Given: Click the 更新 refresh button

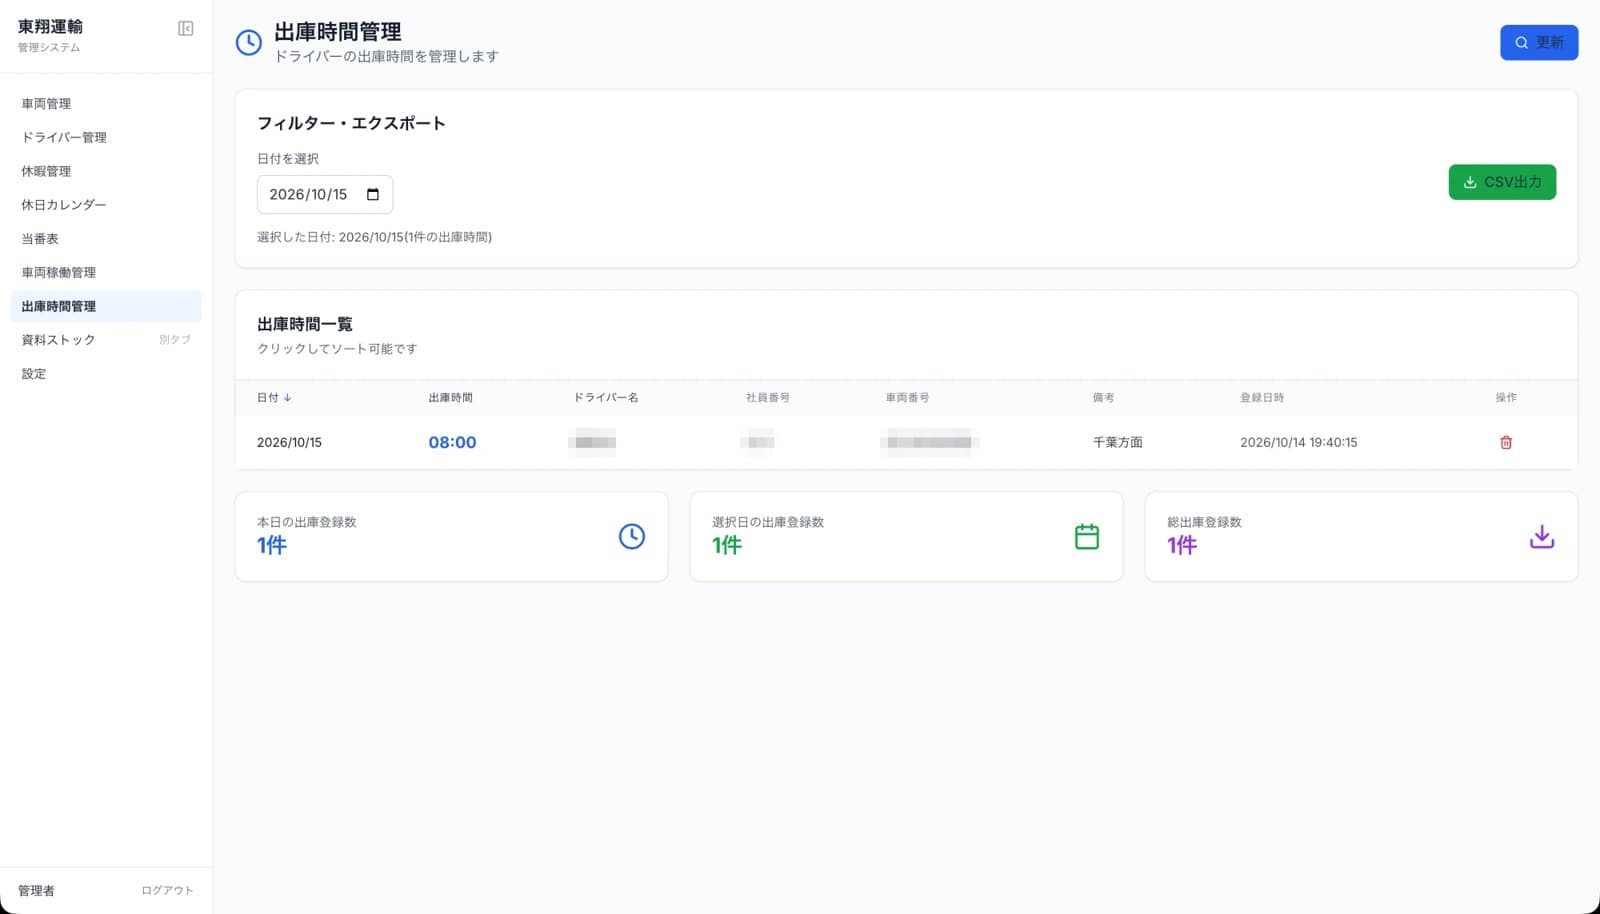Looking at the screenshot, I should tap(1539, 42).
